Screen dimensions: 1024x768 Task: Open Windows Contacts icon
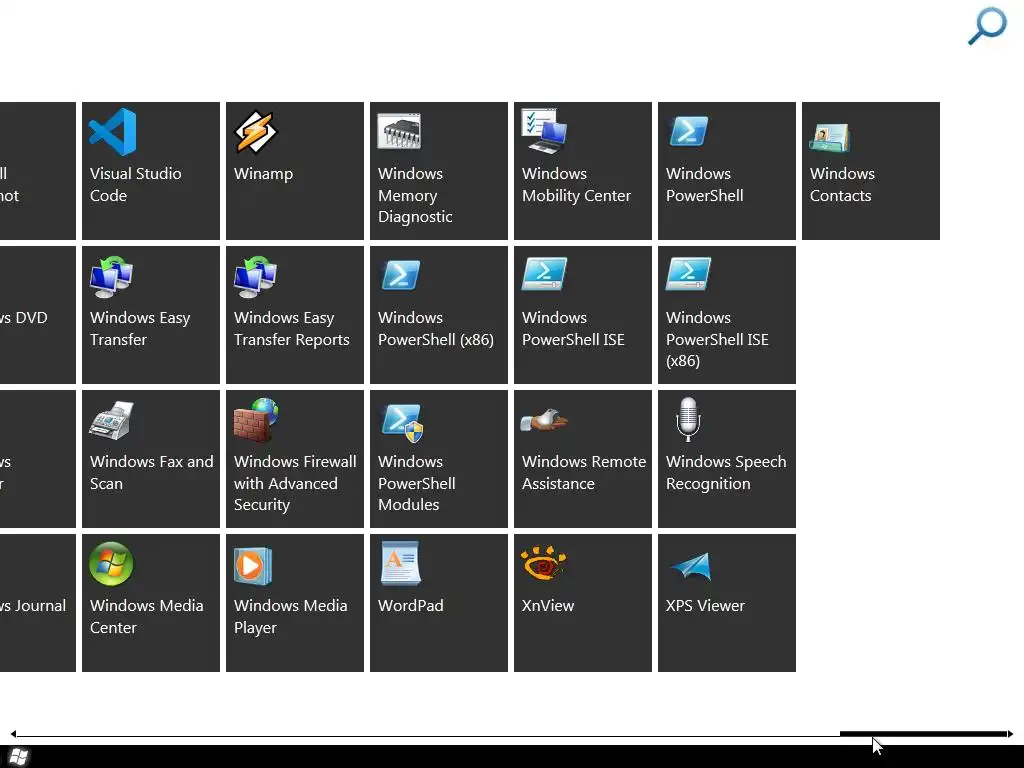click(829, 137)
